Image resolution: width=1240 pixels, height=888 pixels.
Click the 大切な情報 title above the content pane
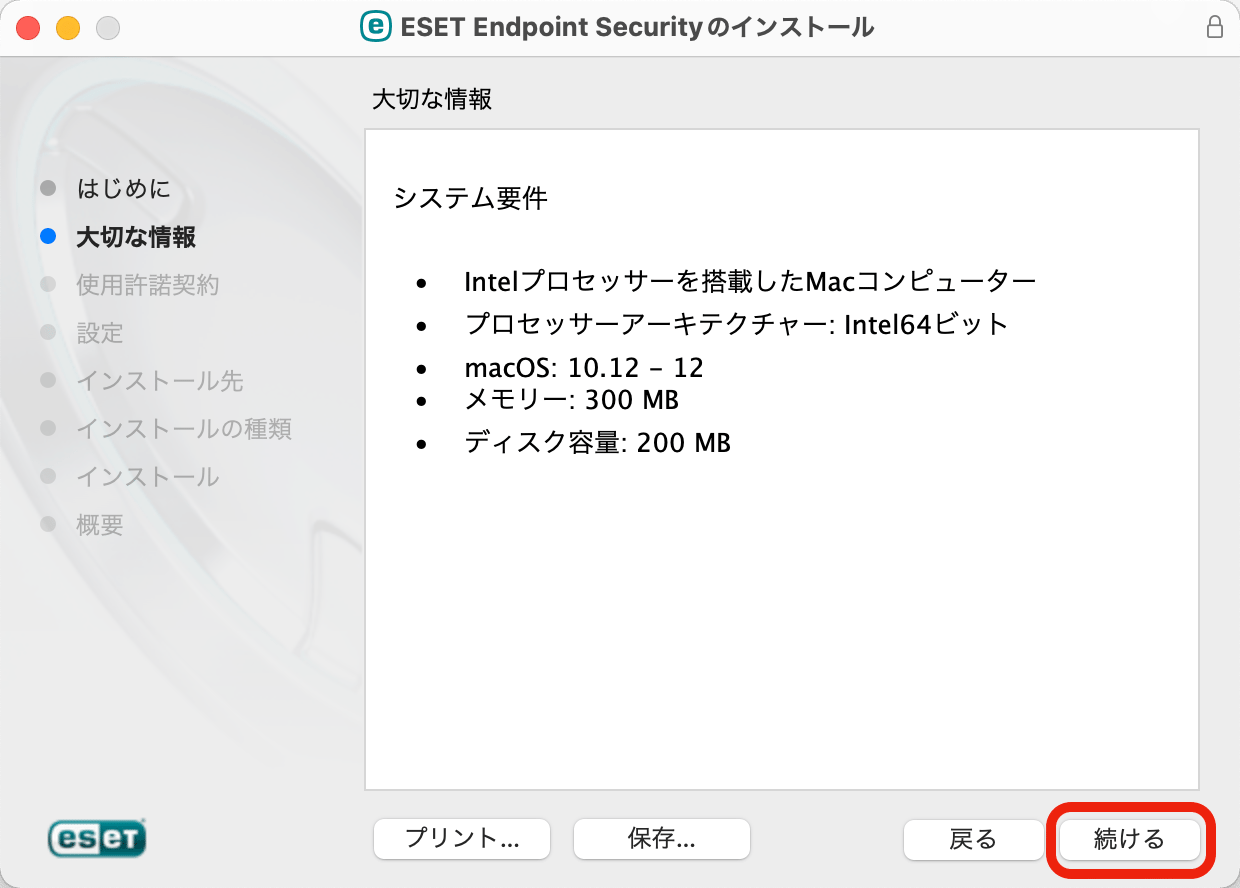[430, 99]
